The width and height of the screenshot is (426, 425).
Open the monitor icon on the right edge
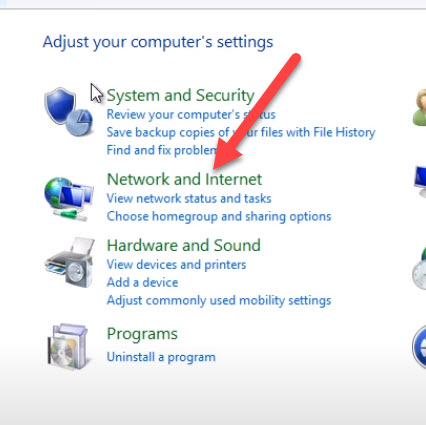point(420,183)
